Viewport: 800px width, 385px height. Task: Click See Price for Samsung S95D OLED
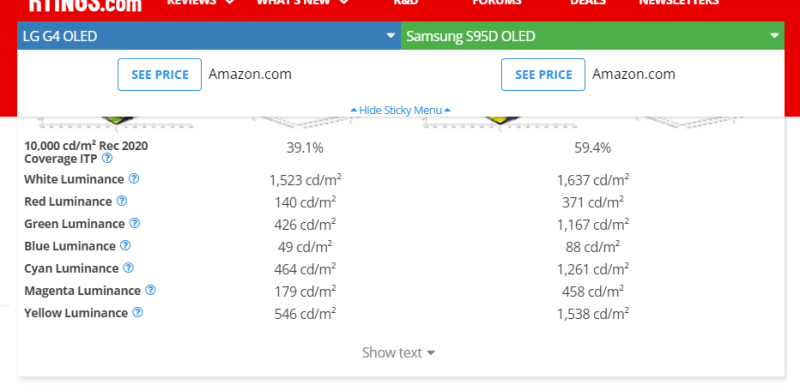click(543, 74)
